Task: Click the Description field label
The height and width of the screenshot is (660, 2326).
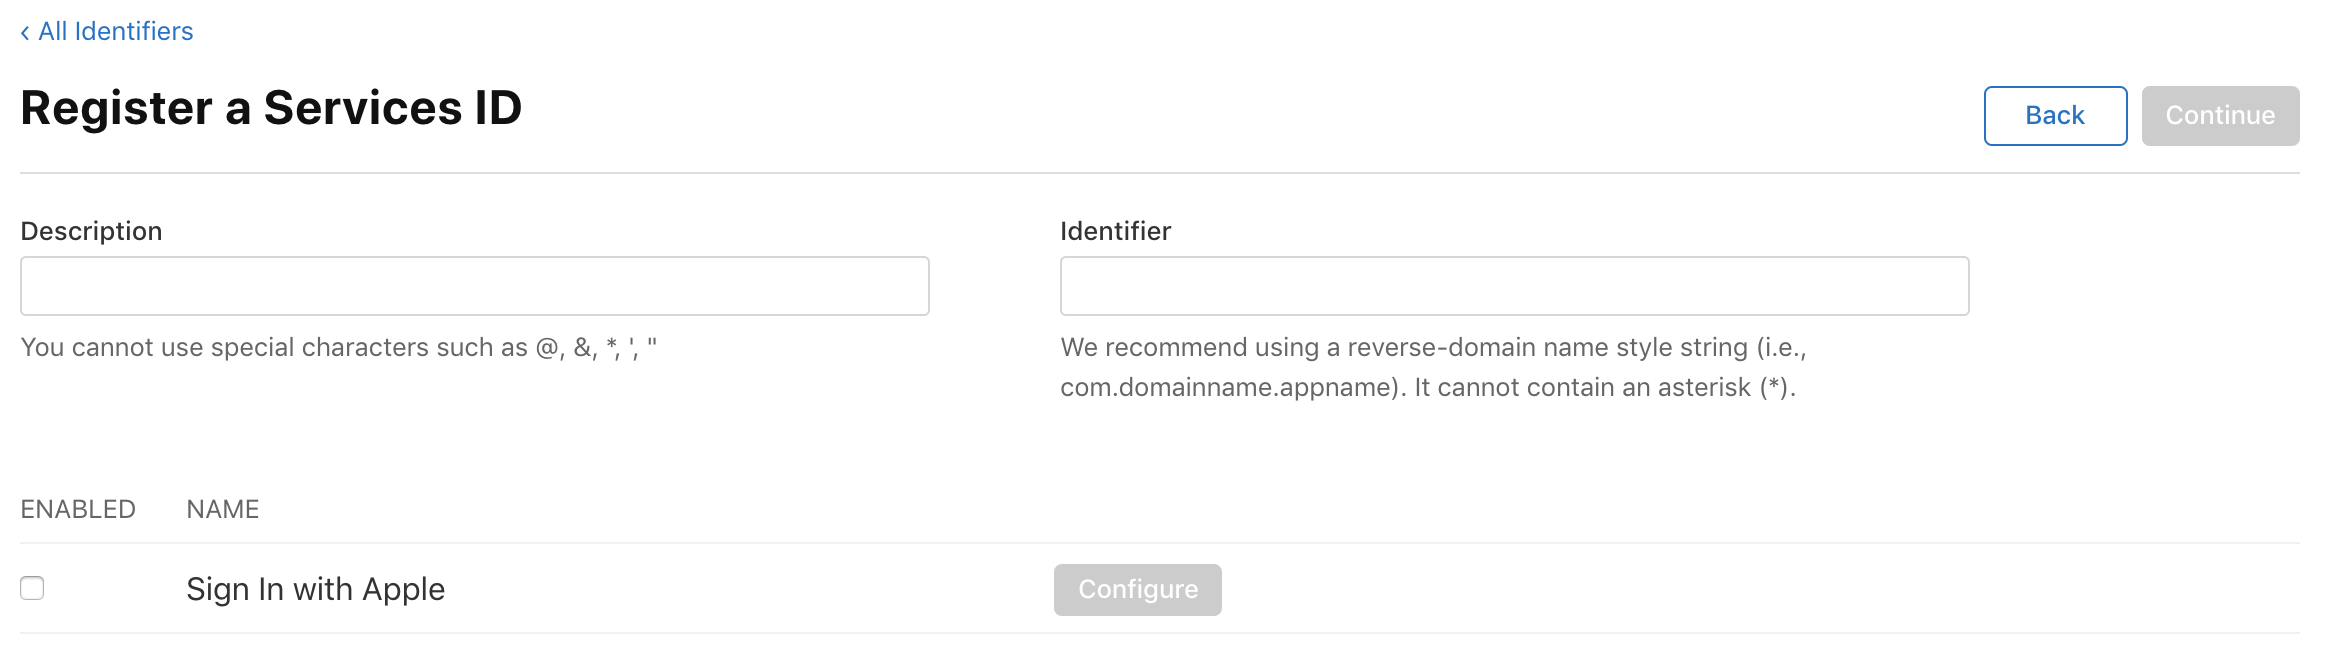Action: pos(91,231)
